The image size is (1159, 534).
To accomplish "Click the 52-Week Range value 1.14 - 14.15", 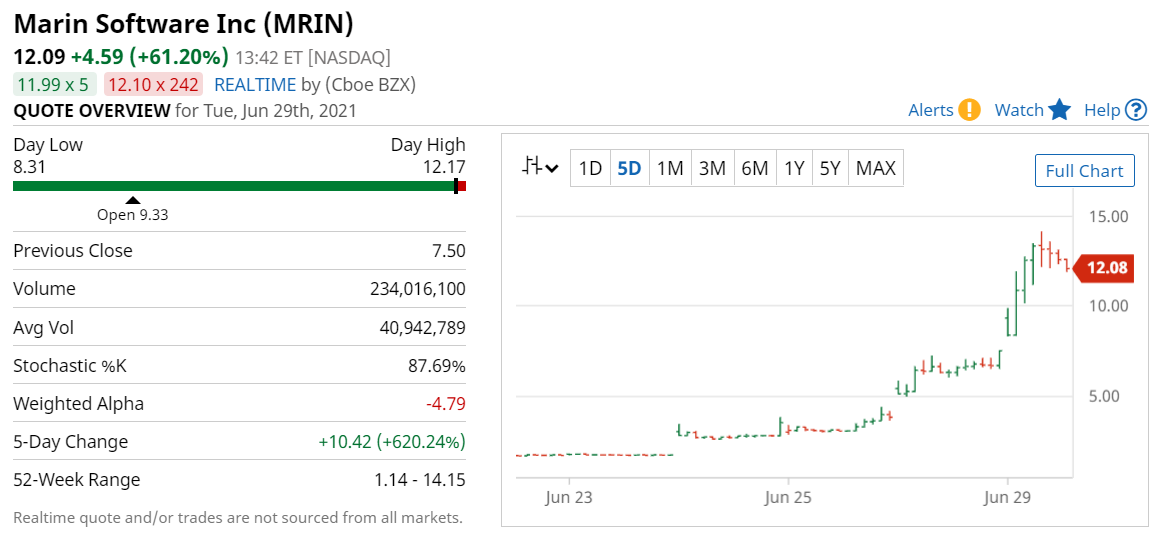I will point(420,480).
